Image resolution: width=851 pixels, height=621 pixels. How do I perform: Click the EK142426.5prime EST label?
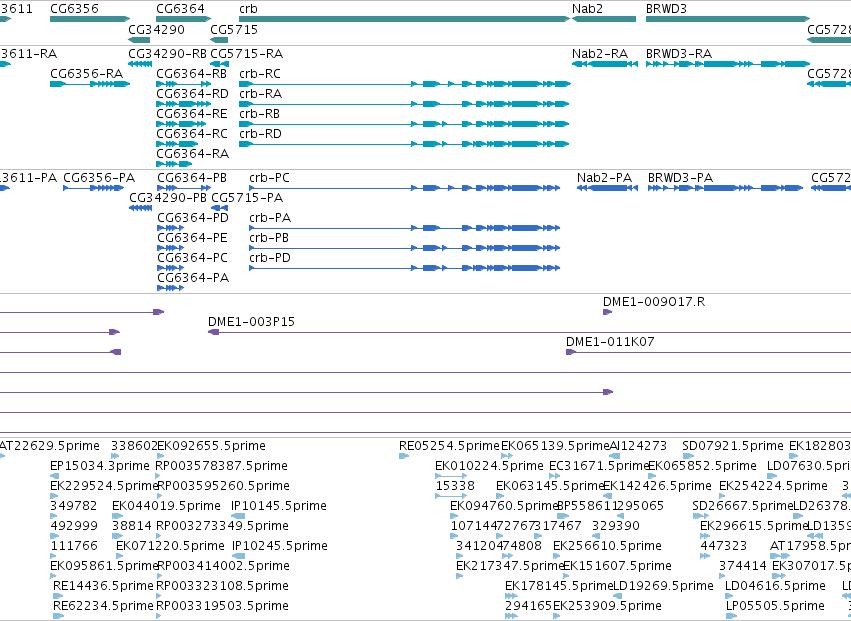(657, 485)
